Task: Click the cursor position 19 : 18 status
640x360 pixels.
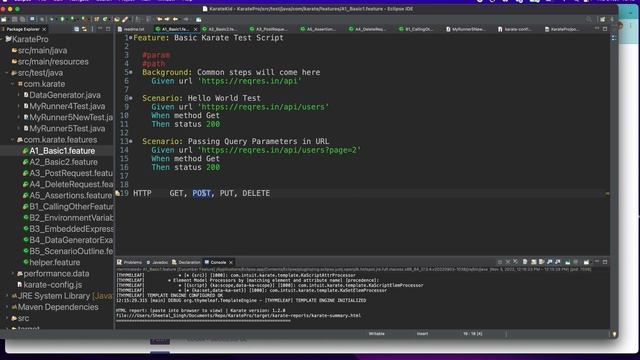Action: tap(473, 334)
